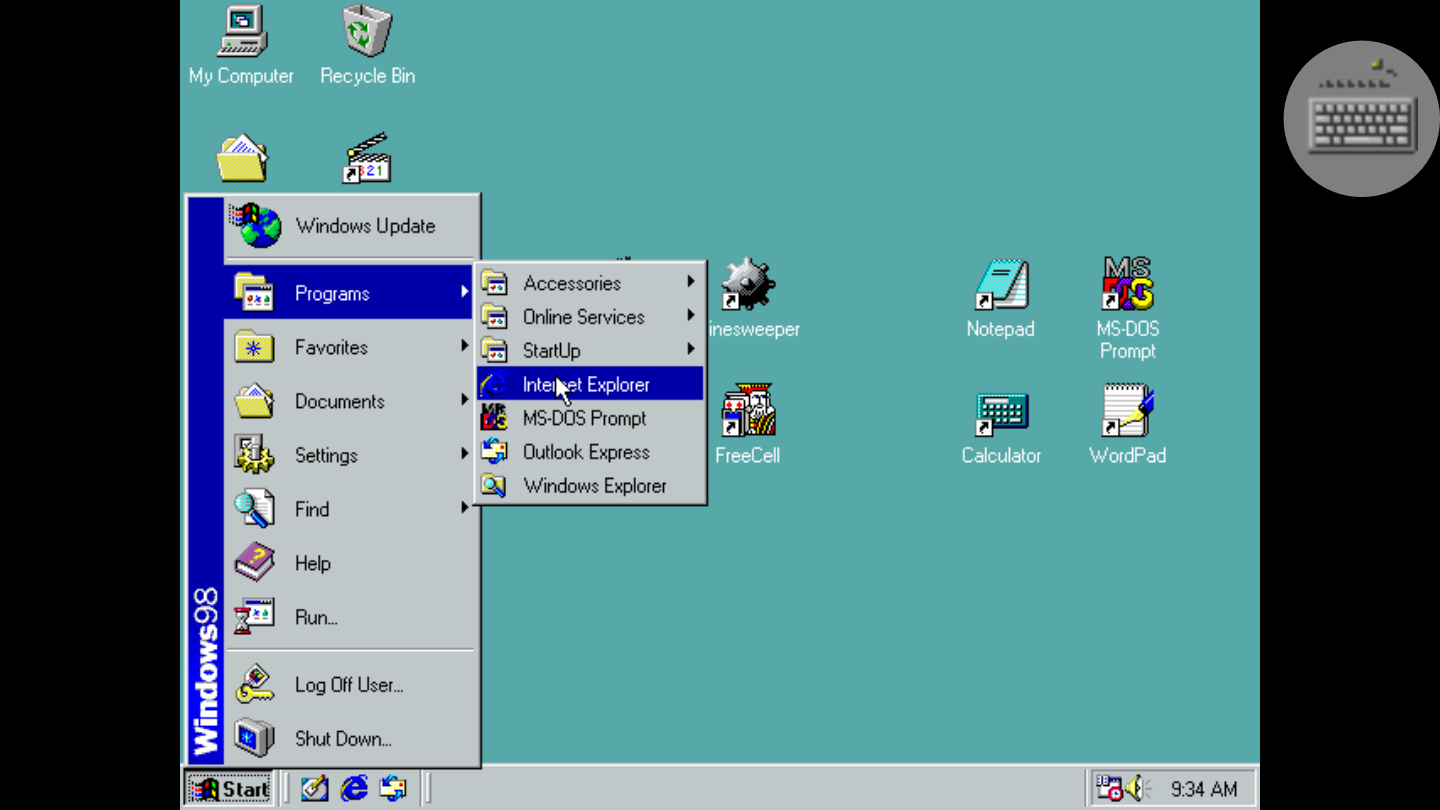Click the clapperboard media player desktop shortcut
Screen dimensions: 1440x810
[367, 159]
